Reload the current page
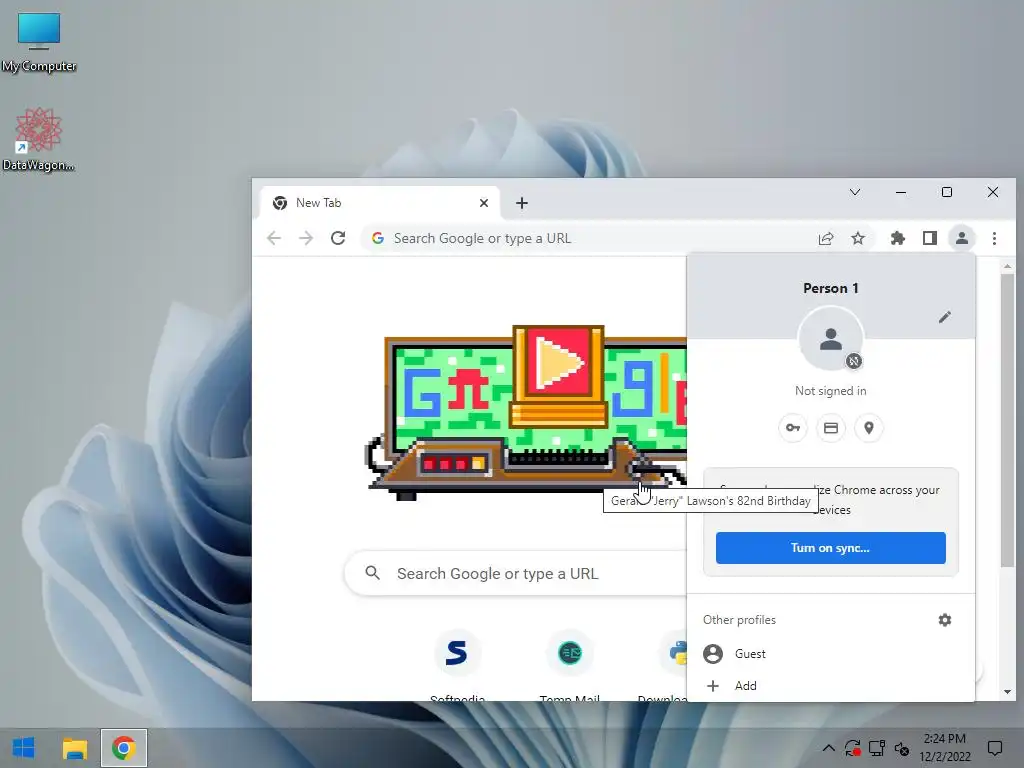 click(338, 238)
